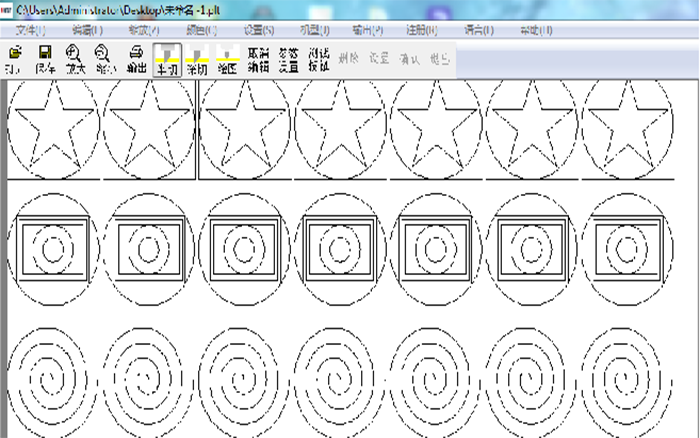Screen dimensions: 700x438
Task: Toggle the 半切 half-cut mode
Action: (168, 59)
